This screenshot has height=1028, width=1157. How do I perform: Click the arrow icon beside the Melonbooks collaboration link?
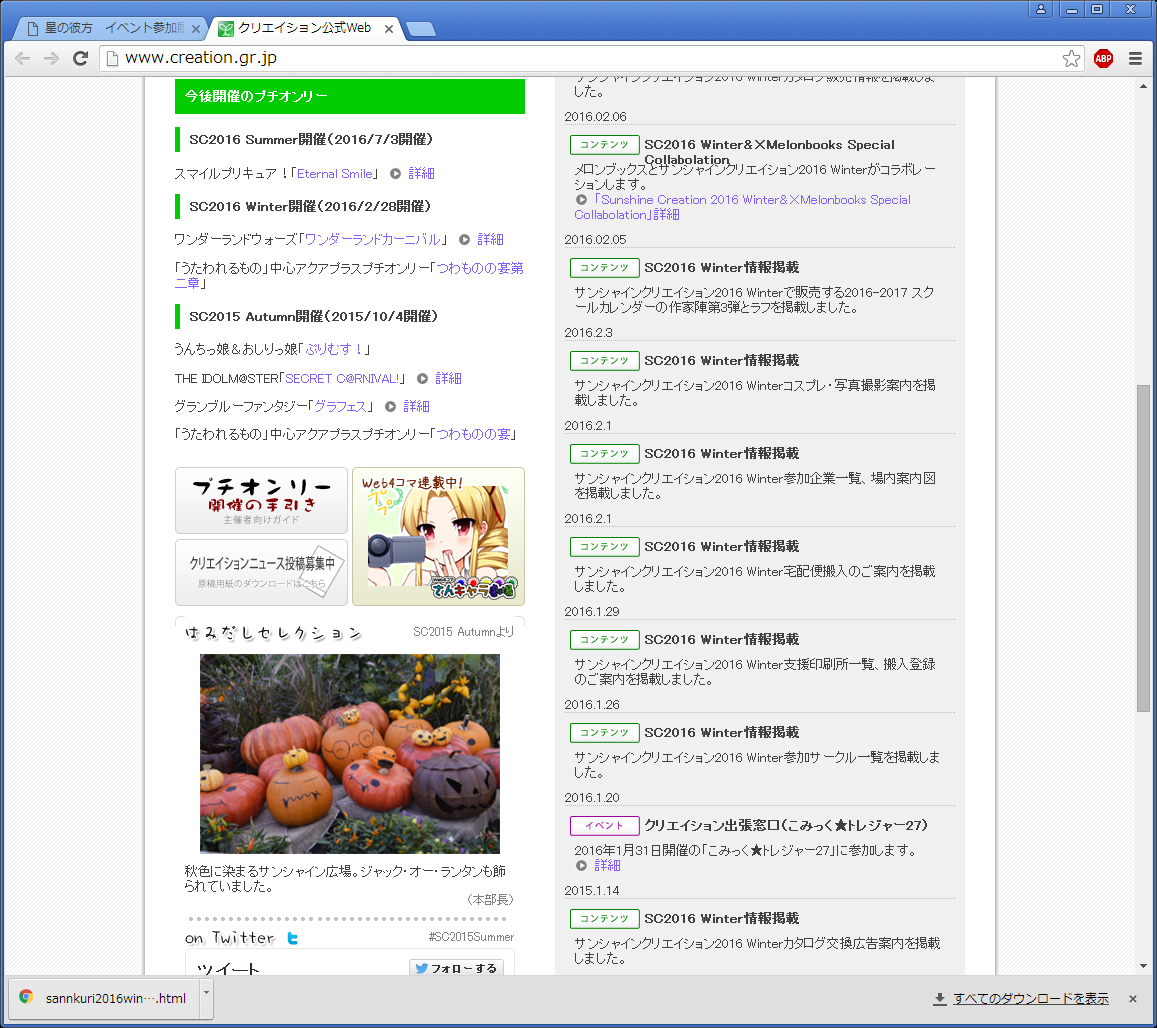click(581, 200)
